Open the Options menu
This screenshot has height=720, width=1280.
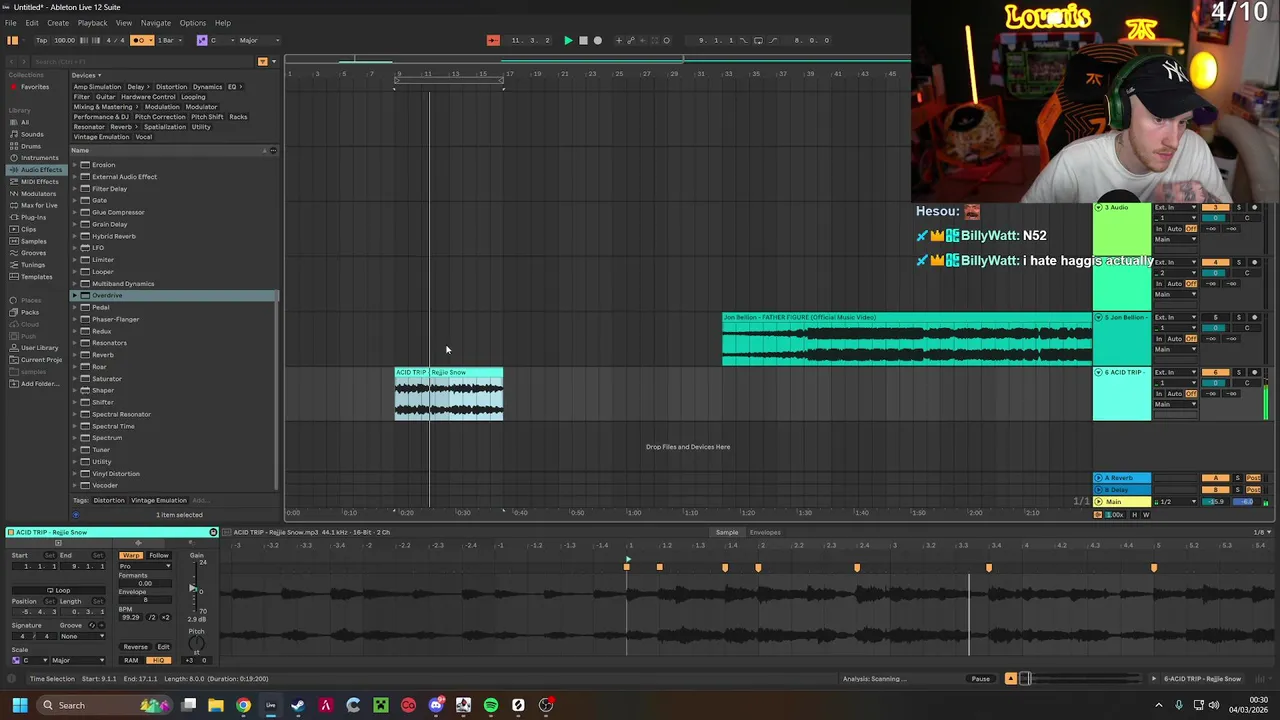coord(192,23)
